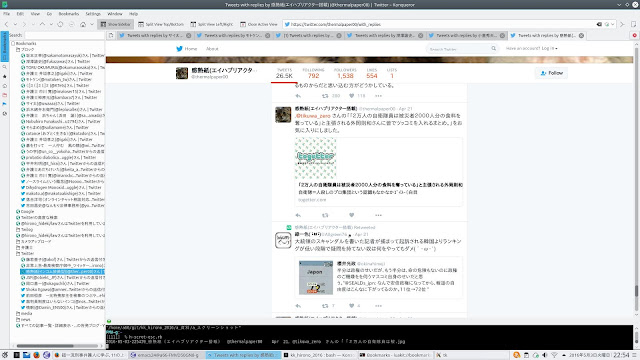Click the red close-tab button at tab bar end
640x360 pixels.
pyautogui.click(x=635, y=36)
